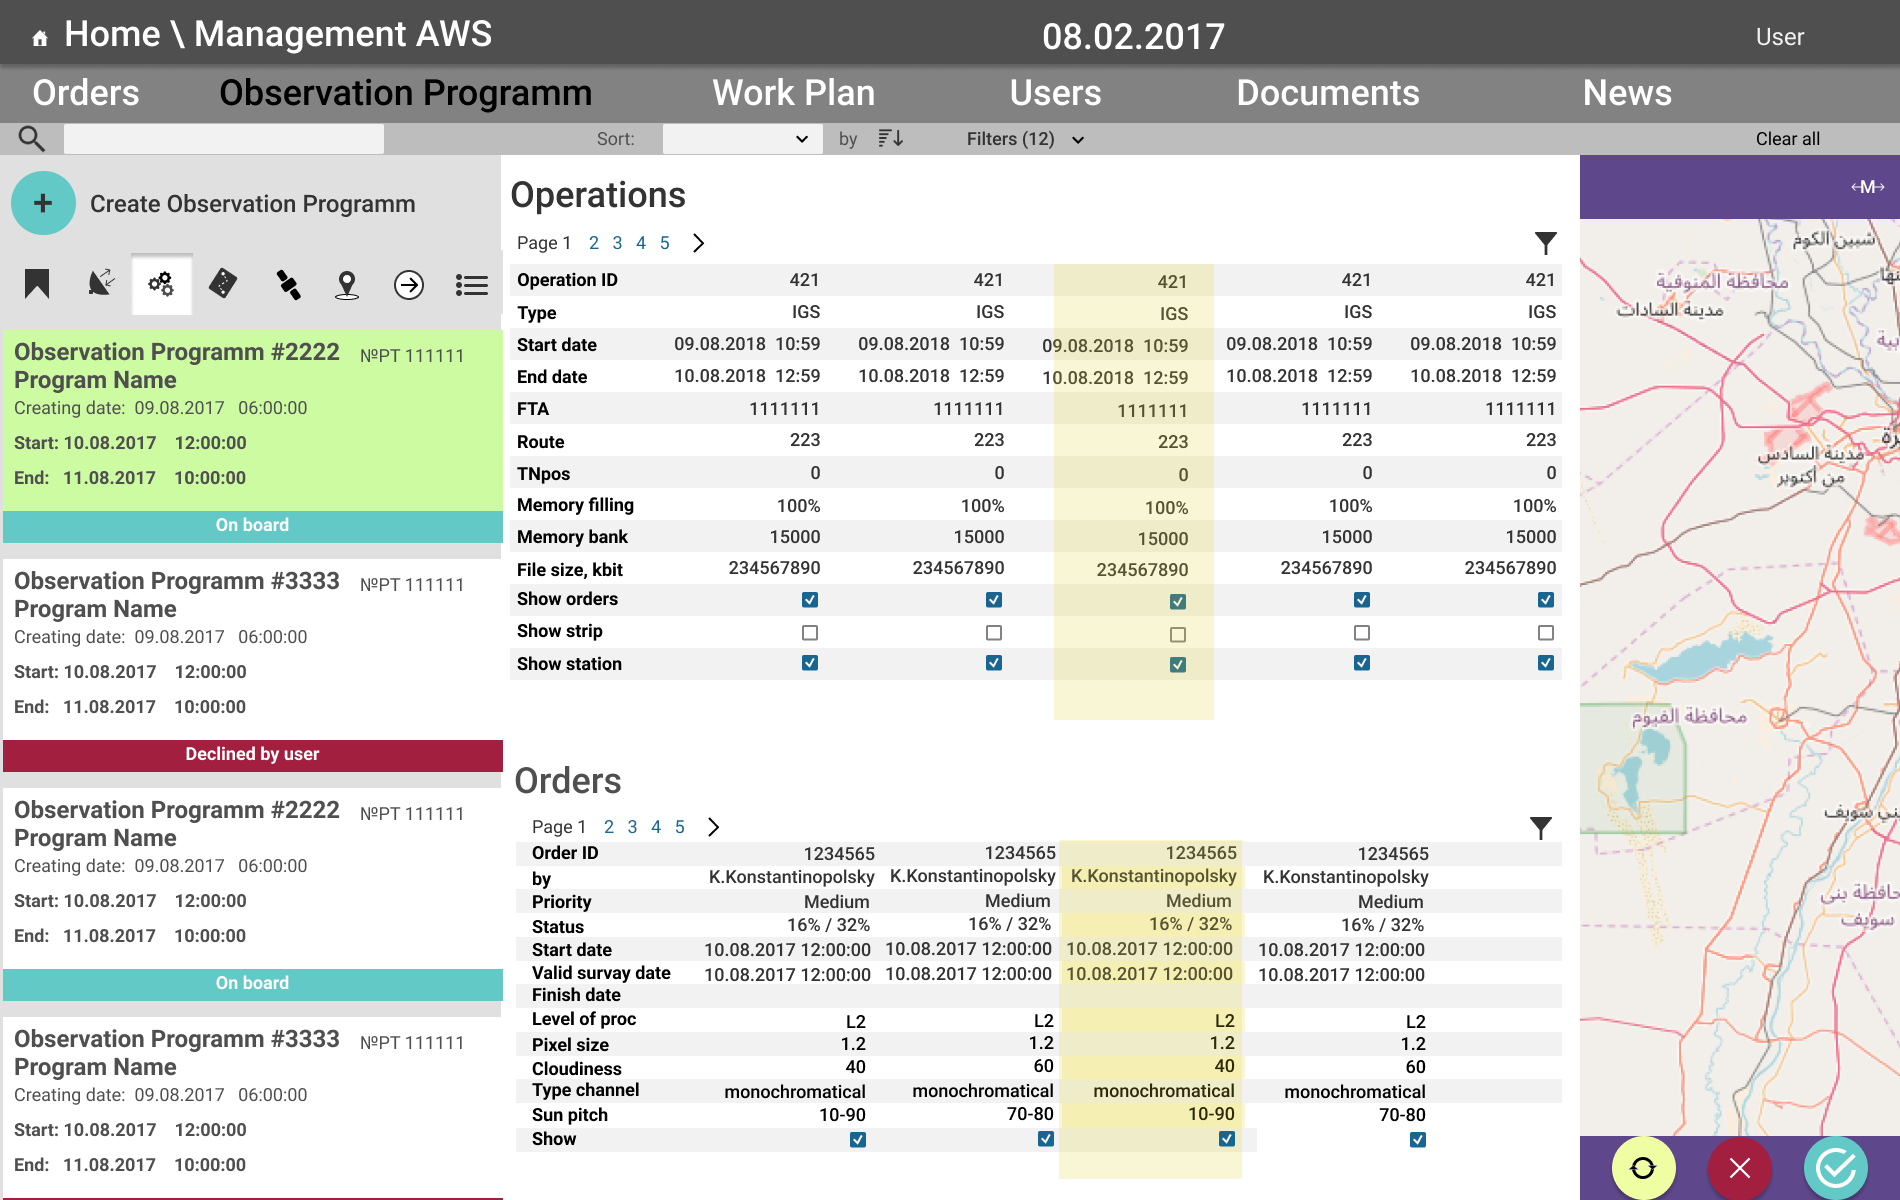This screenshot has height=1200, width=1900.
Task: Toggle Show checkbox in last order column
Action: tap(1418, 1140)
